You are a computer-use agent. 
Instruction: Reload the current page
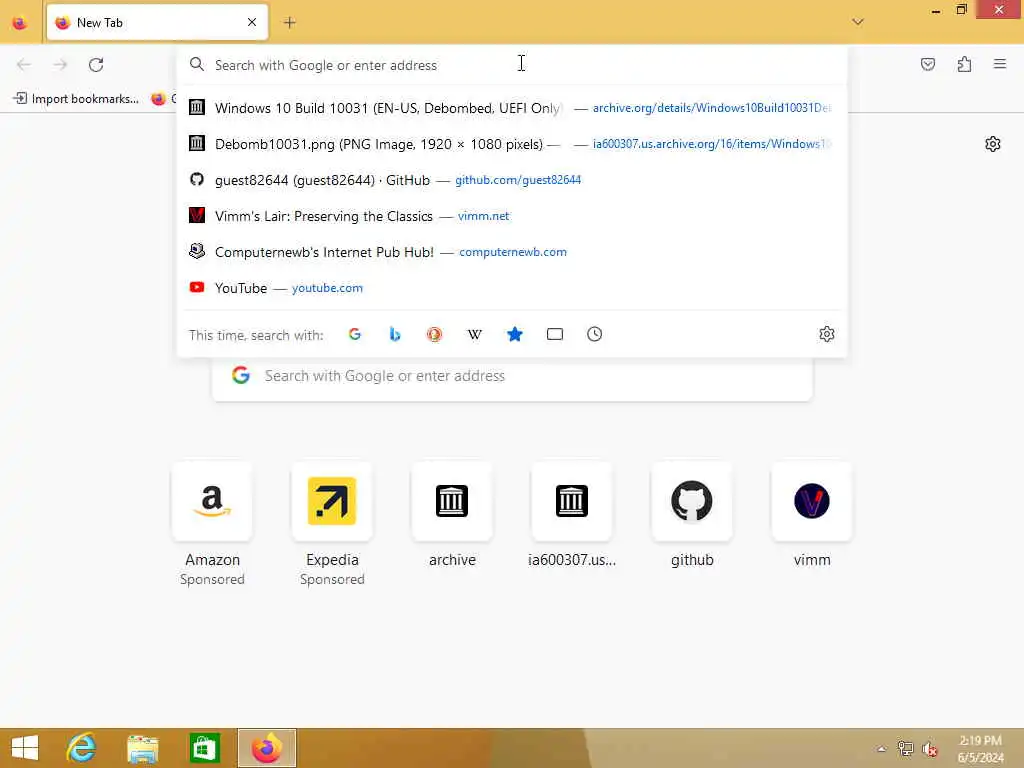[x=96, y=65]
